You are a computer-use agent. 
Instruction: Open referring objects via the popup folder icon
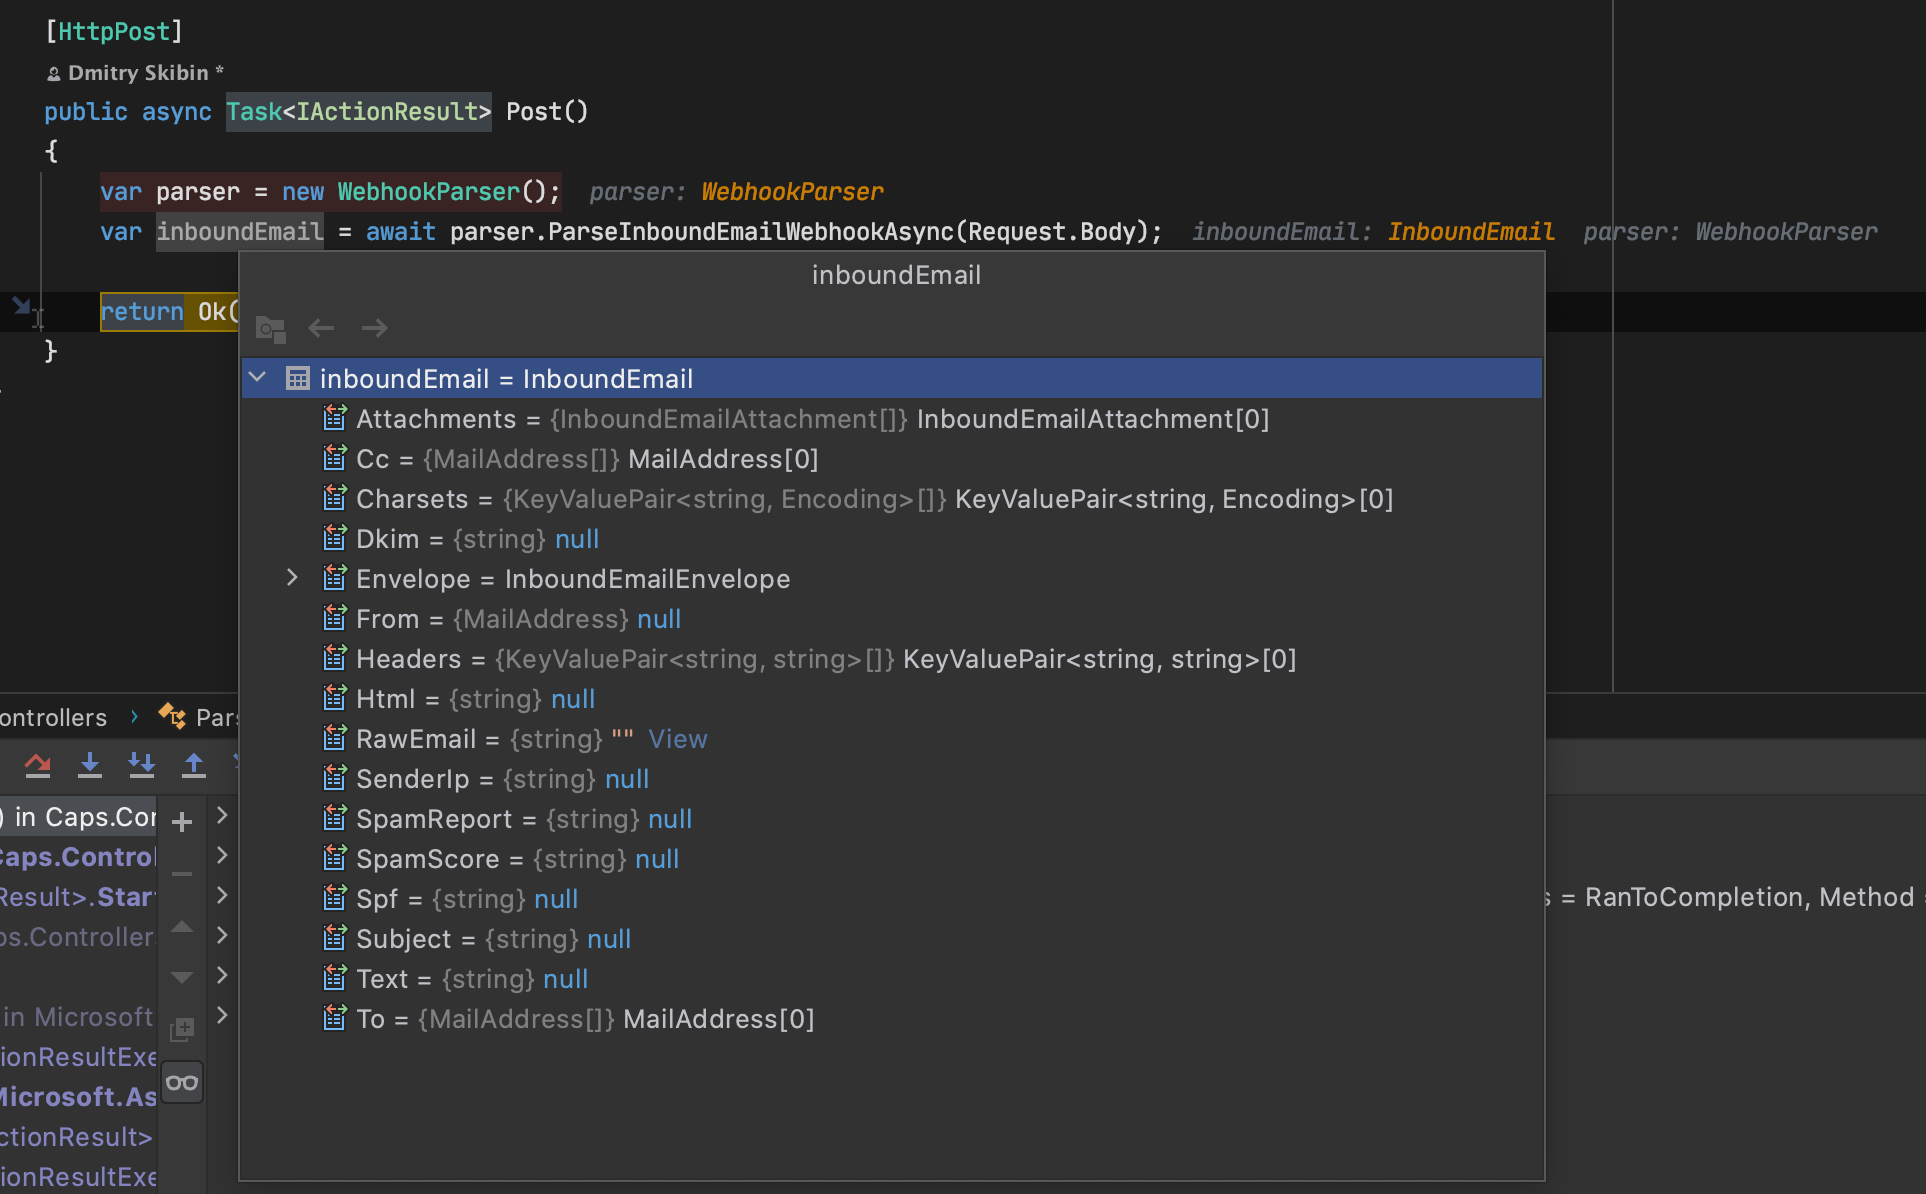269,328
